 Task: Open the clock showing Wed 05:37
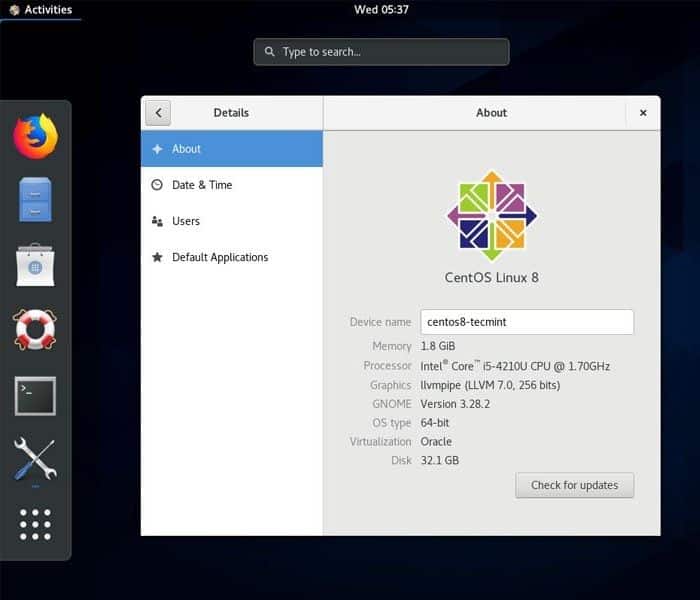tap(381, 10)
